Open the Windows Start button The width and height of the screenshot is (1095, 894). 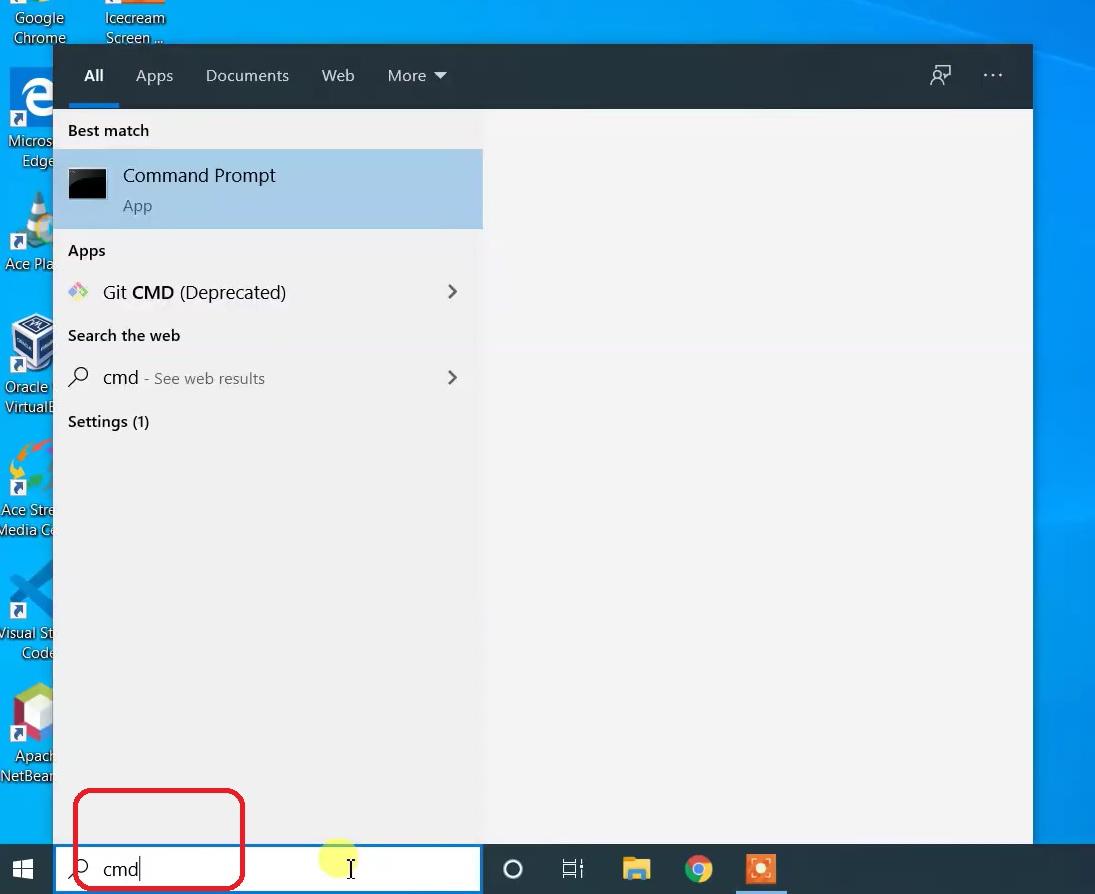[x=23, y=869]
